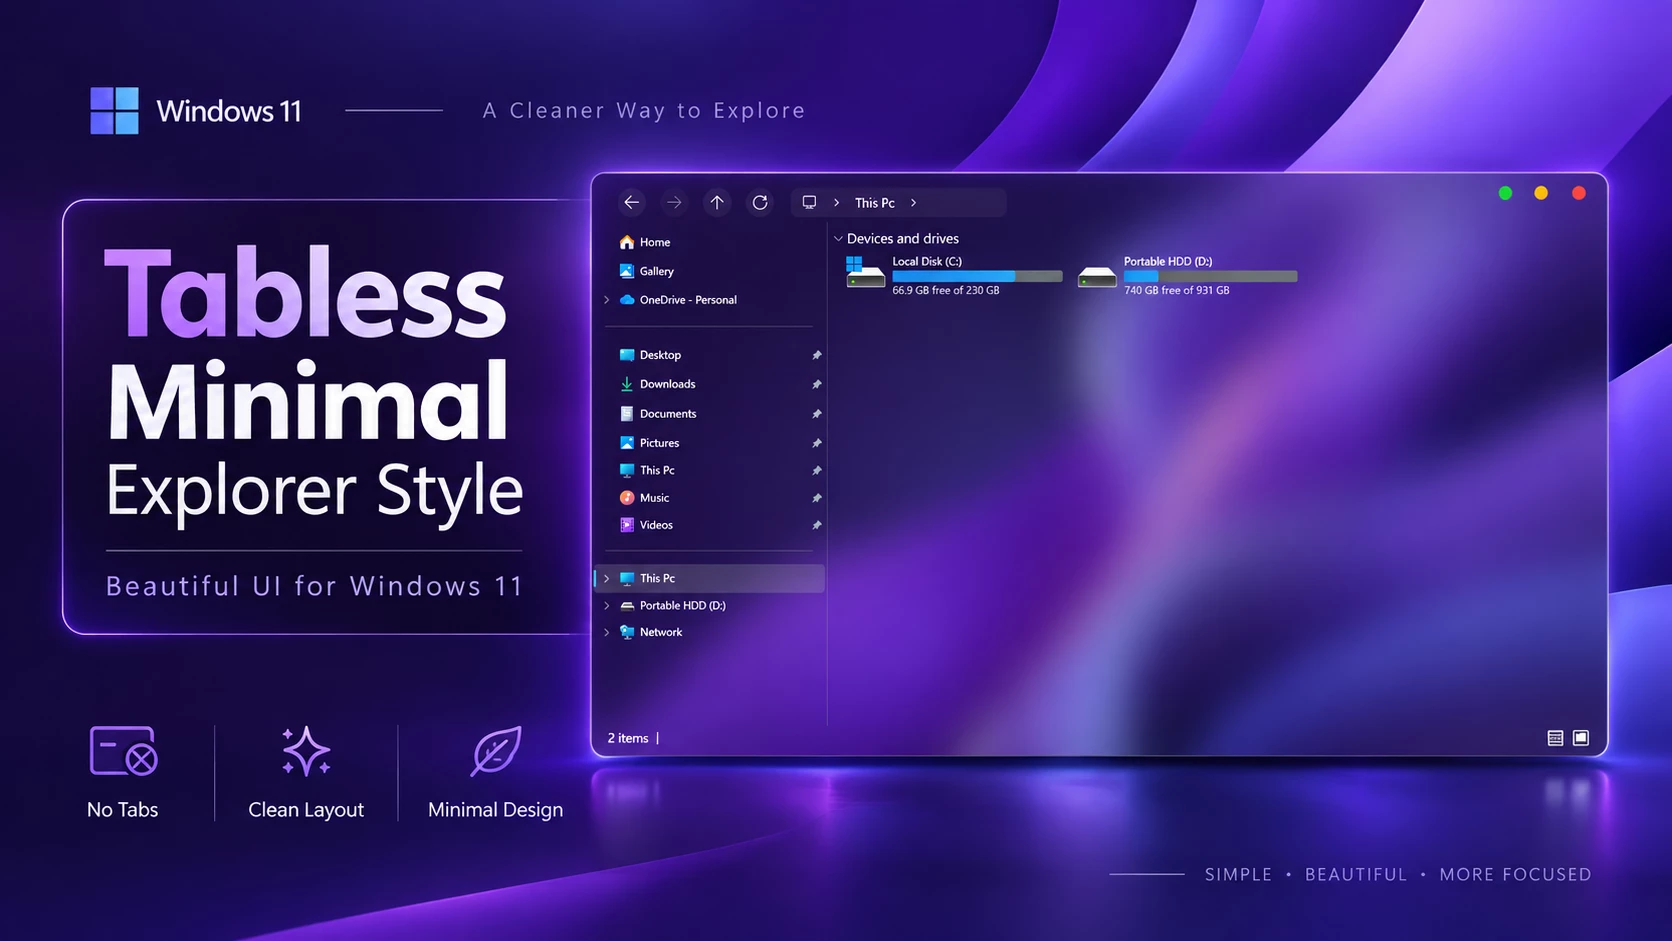Open OneDrive - Personal in sidebar

688,300
